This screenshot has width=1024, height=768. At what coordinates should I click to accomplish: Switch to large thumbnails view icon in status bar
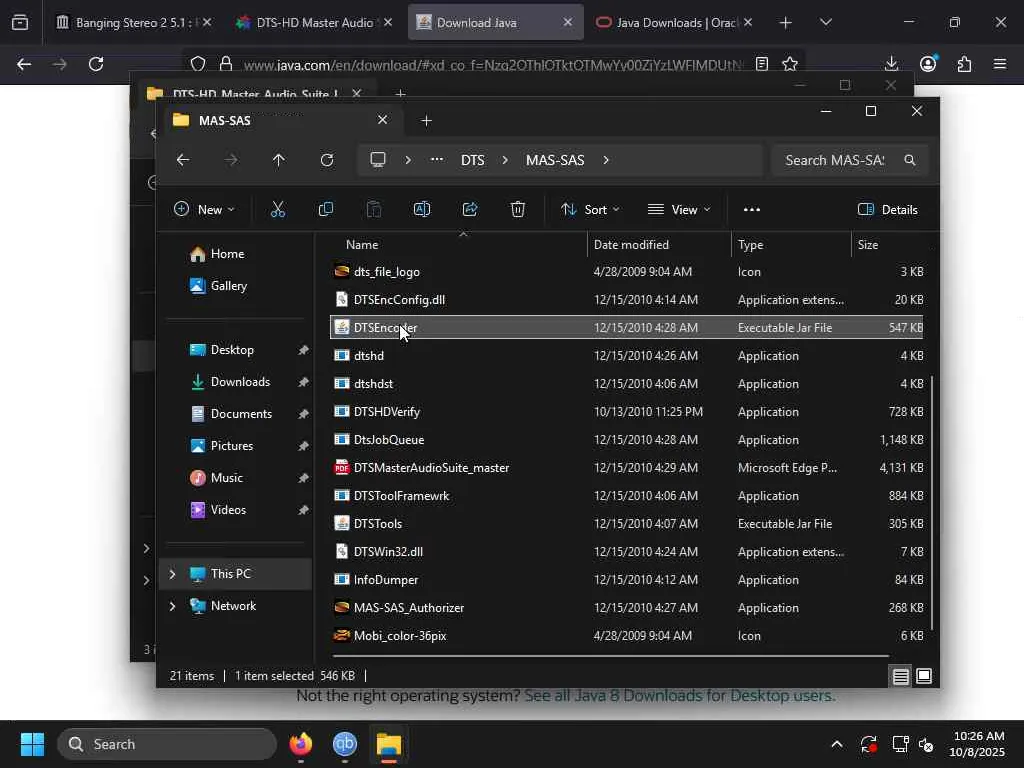[x=924, y=676]
